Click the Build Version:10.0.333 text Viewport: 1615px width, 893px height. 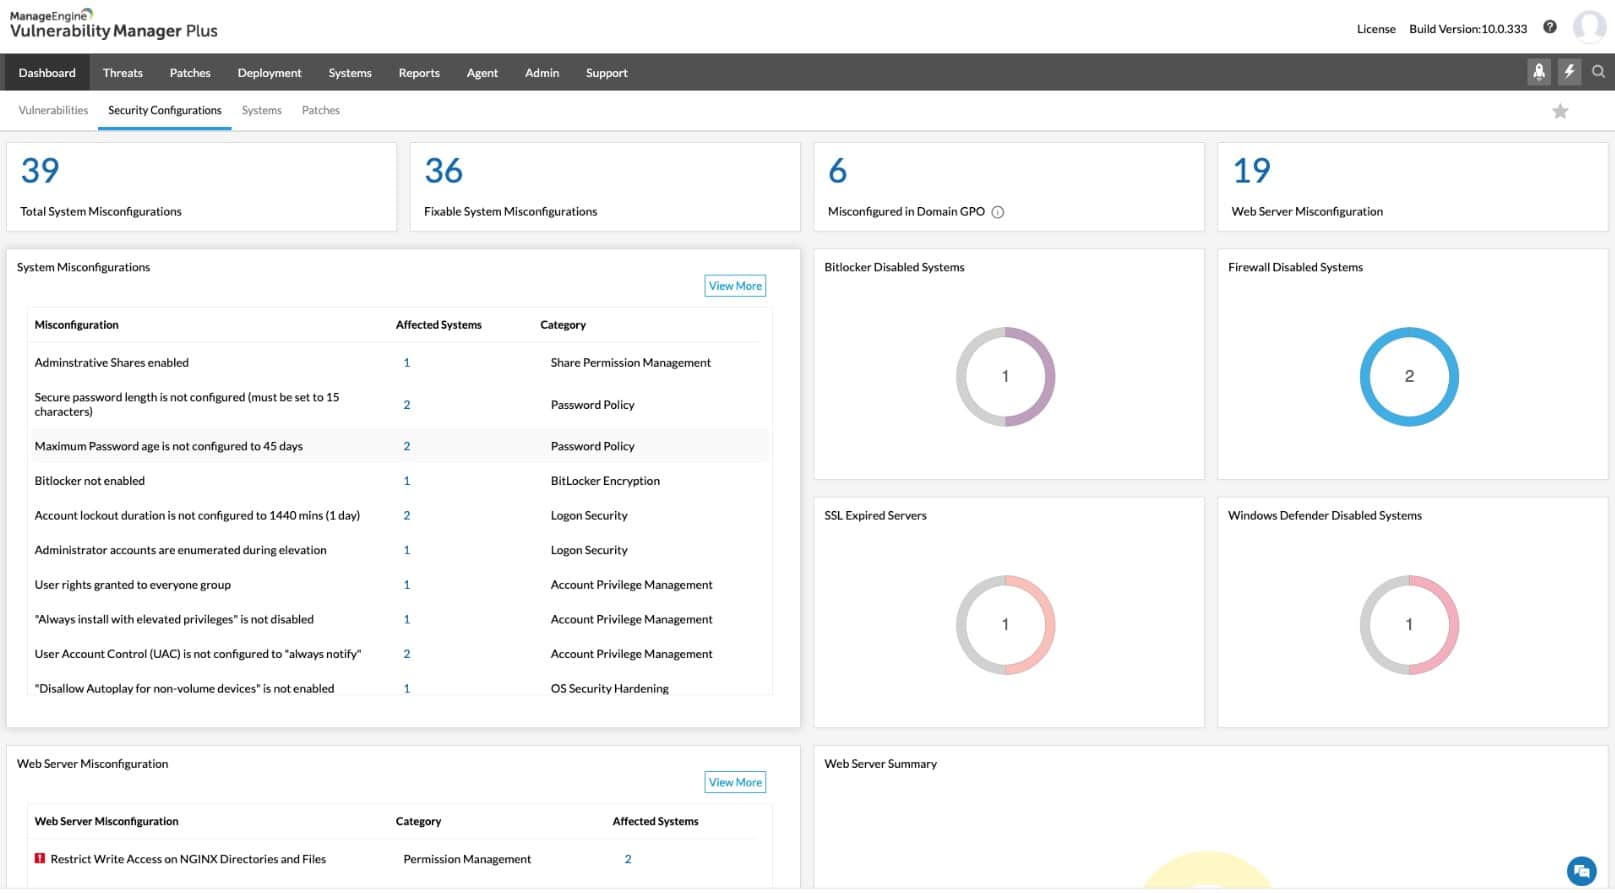click(1468, 29)
